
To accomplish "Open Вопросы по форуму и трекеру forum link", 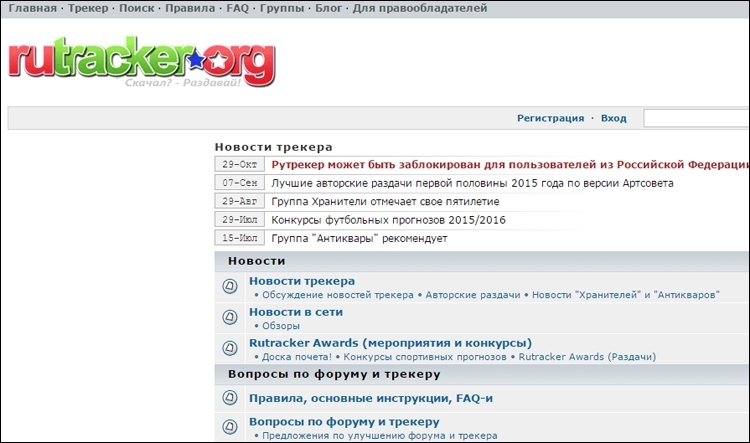I will coord(344,422).
